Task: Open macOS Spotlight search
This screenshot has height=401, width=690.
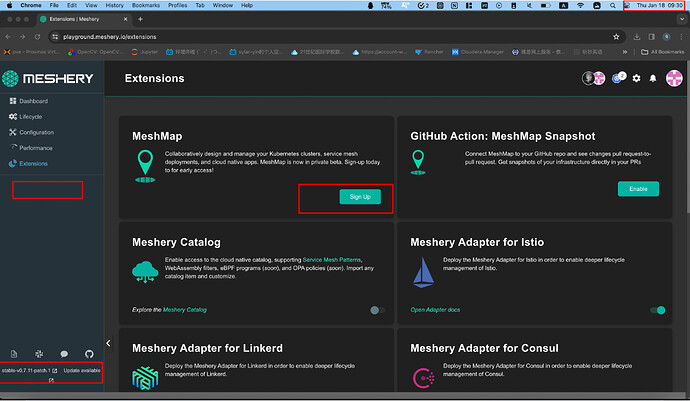Action: pos(613,6)
